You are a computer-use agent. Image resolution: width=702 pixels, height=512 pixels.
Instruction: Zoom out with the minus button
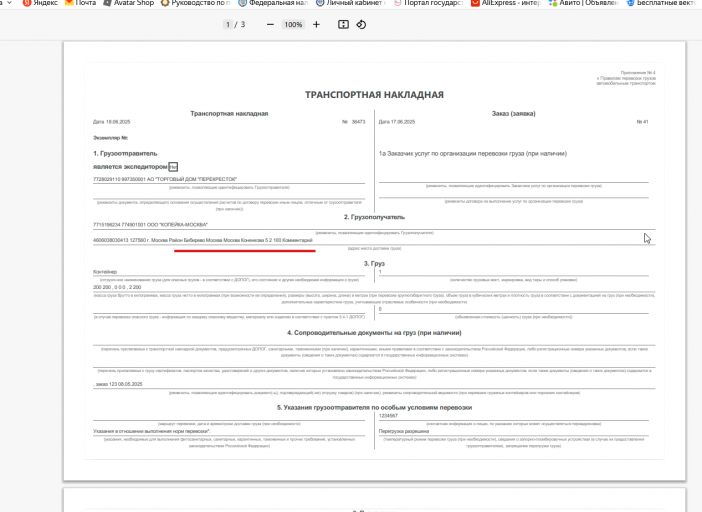(x=270, y=25)
